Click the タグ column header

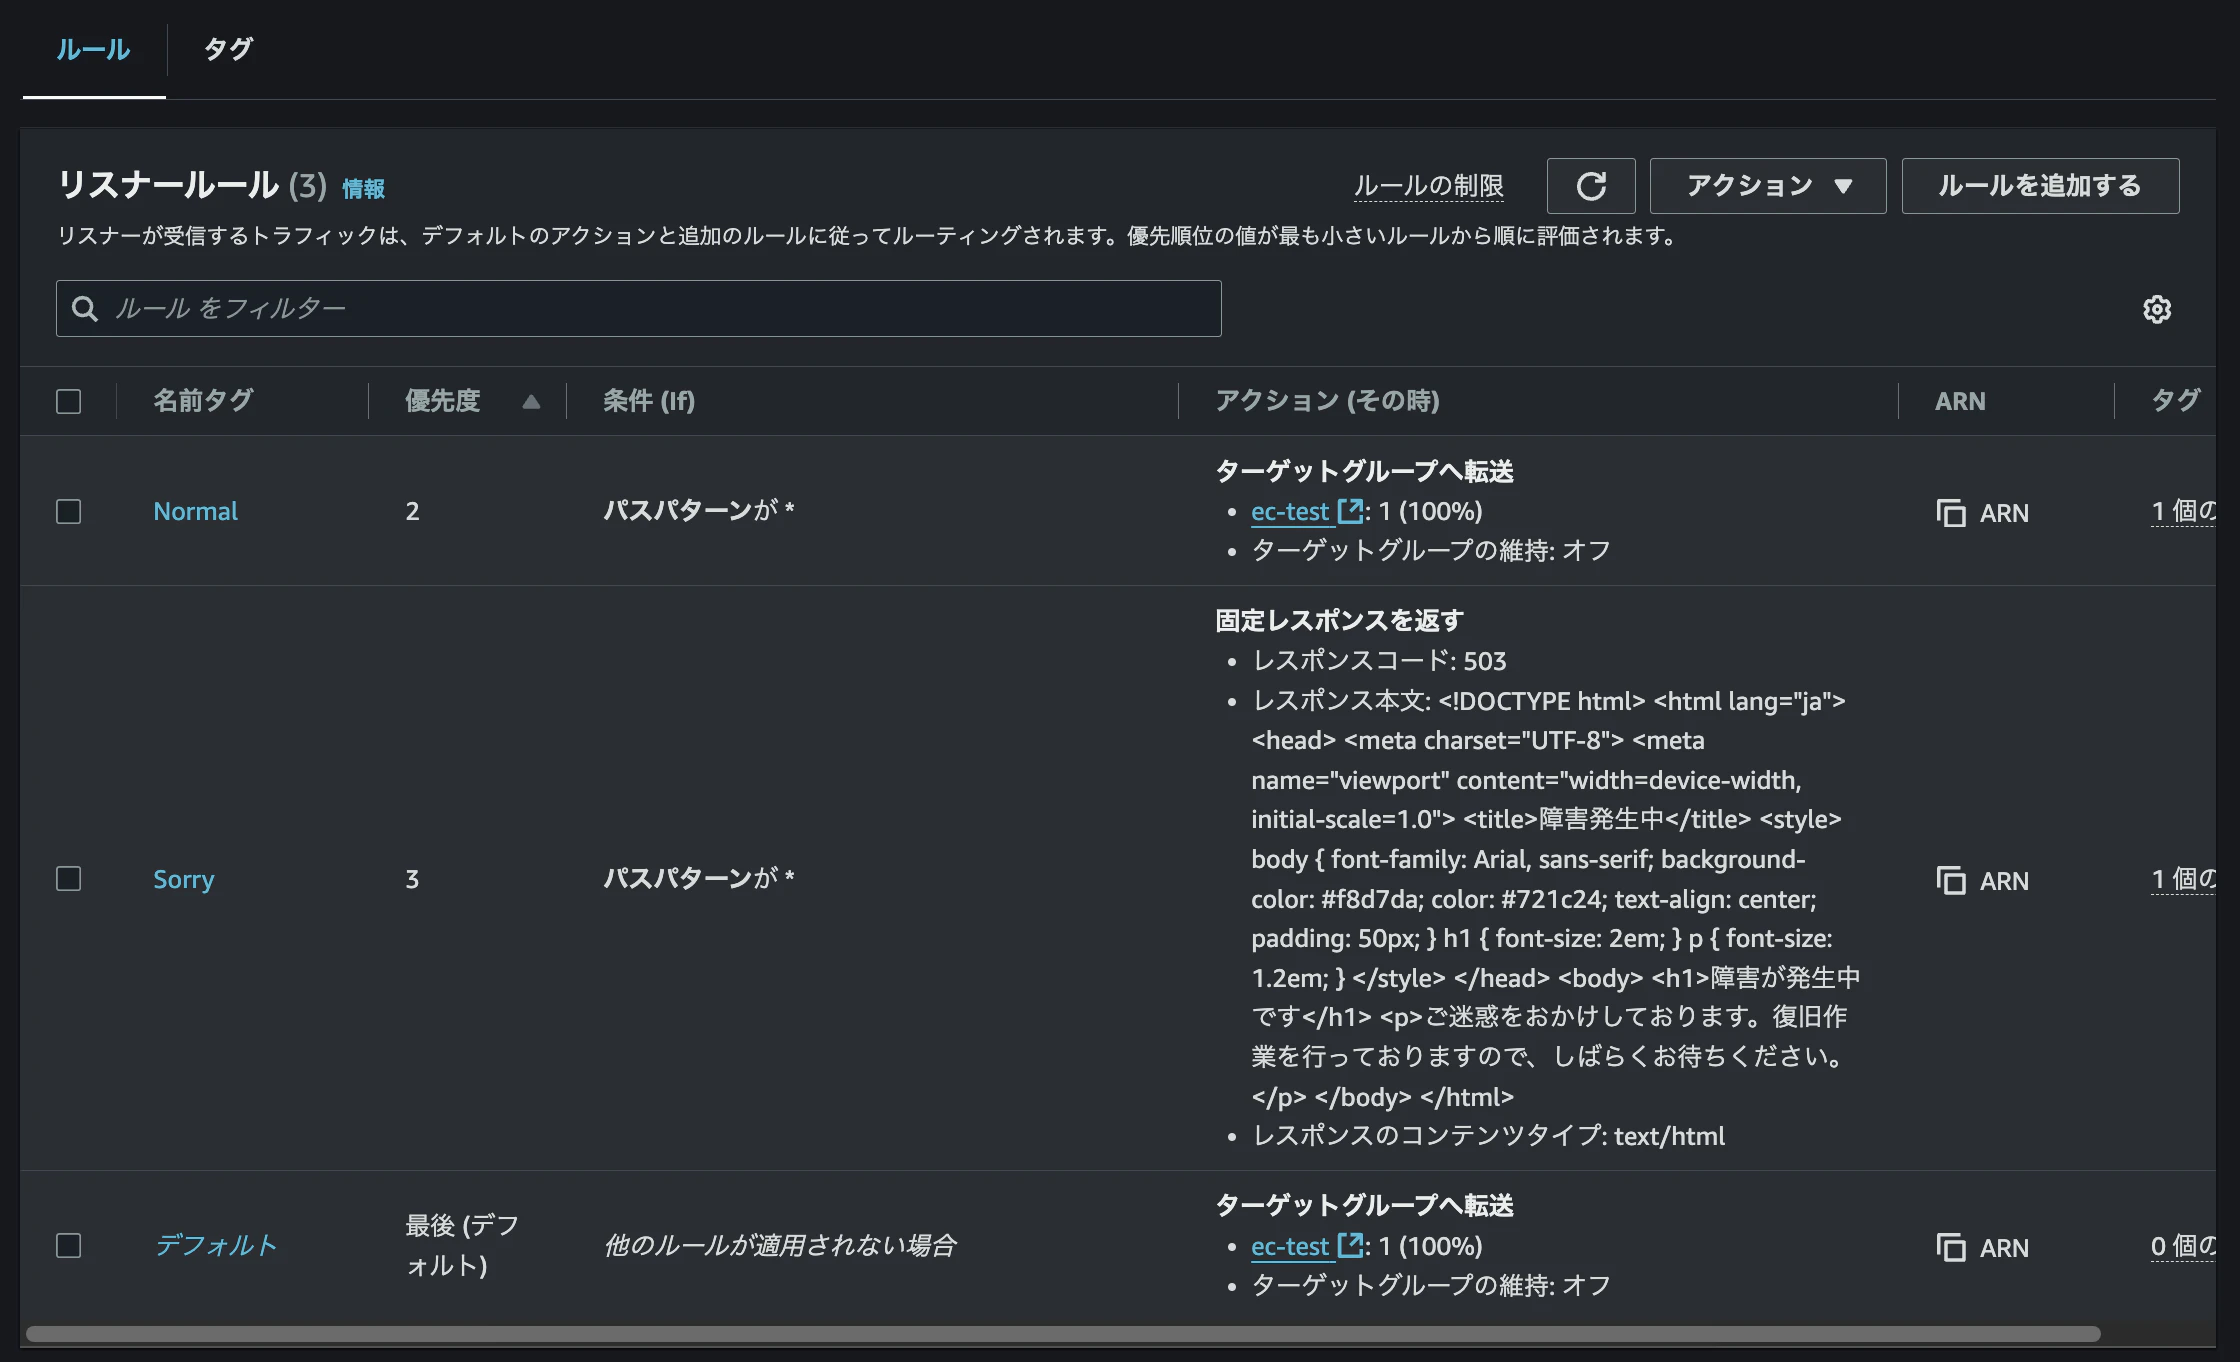[x=2176, y=402]
